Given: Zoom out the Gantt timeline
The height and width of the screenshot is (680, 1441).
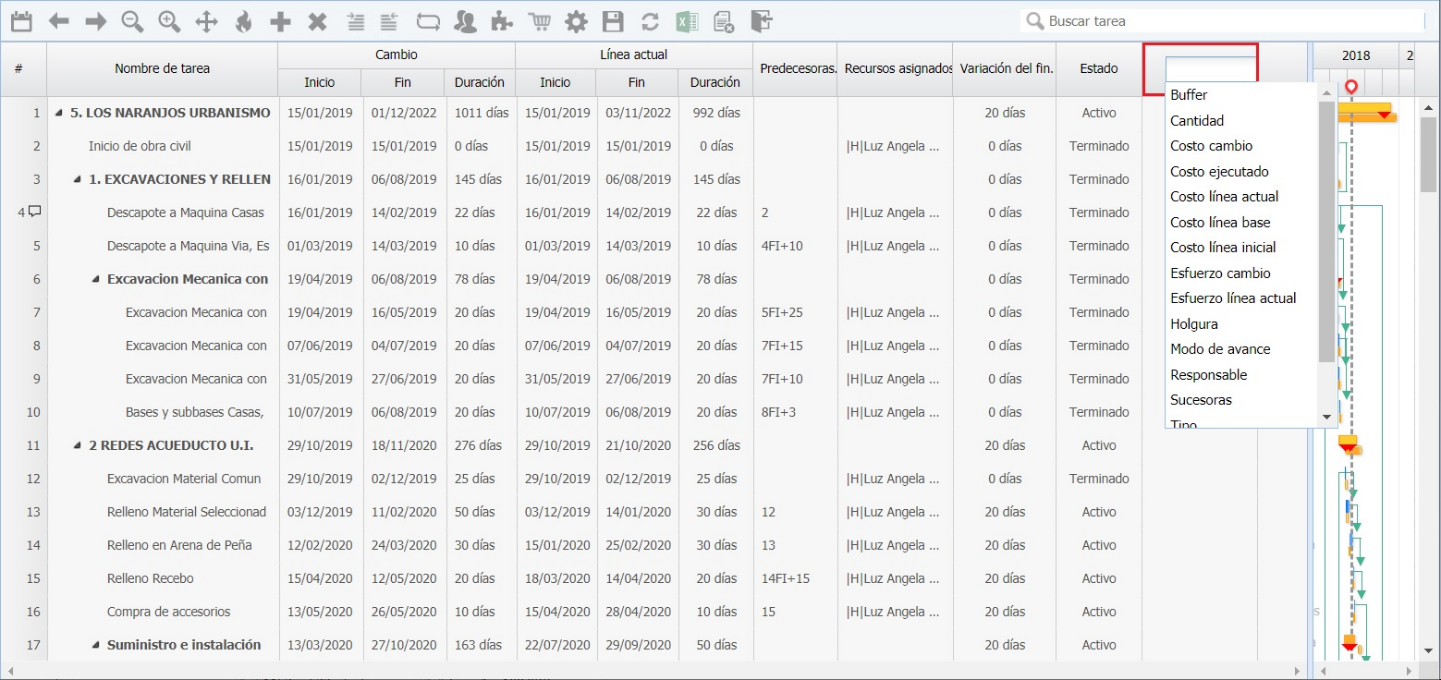Looking at the screenshot, I should [132, 21].
